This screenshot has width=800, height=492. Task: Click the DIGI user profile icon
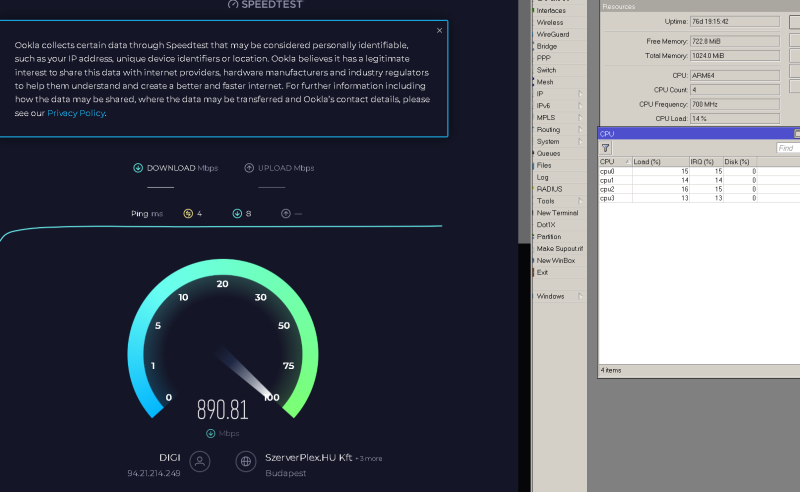[200, 461]
